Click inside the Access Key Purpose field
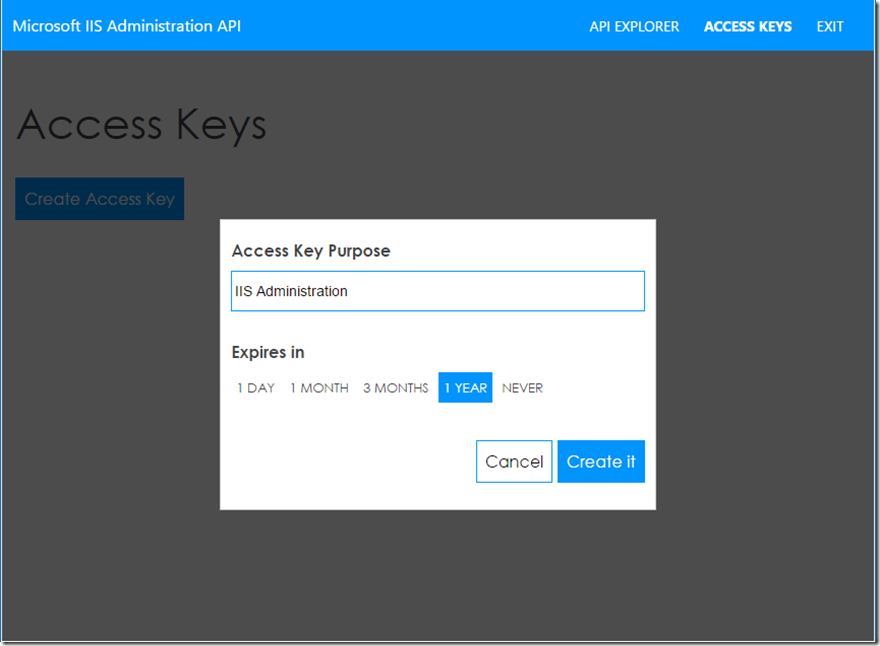 (437, 291)
